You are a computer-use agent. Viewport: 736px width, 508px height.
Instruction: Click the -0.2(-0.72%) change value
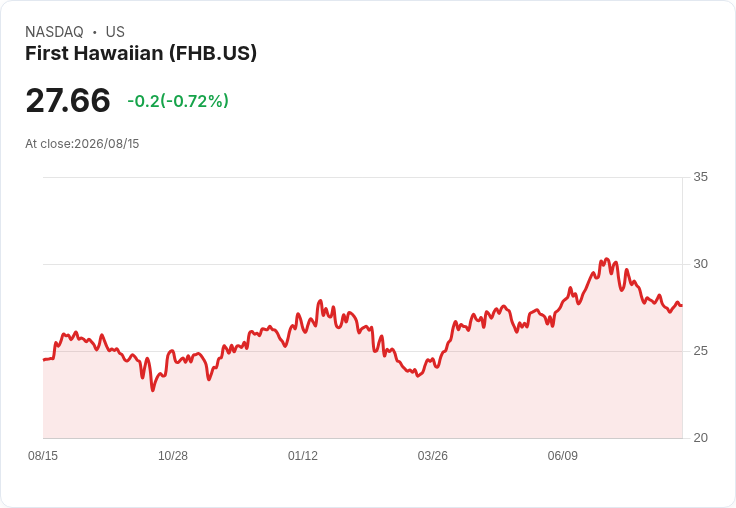(x=178, y=100)
